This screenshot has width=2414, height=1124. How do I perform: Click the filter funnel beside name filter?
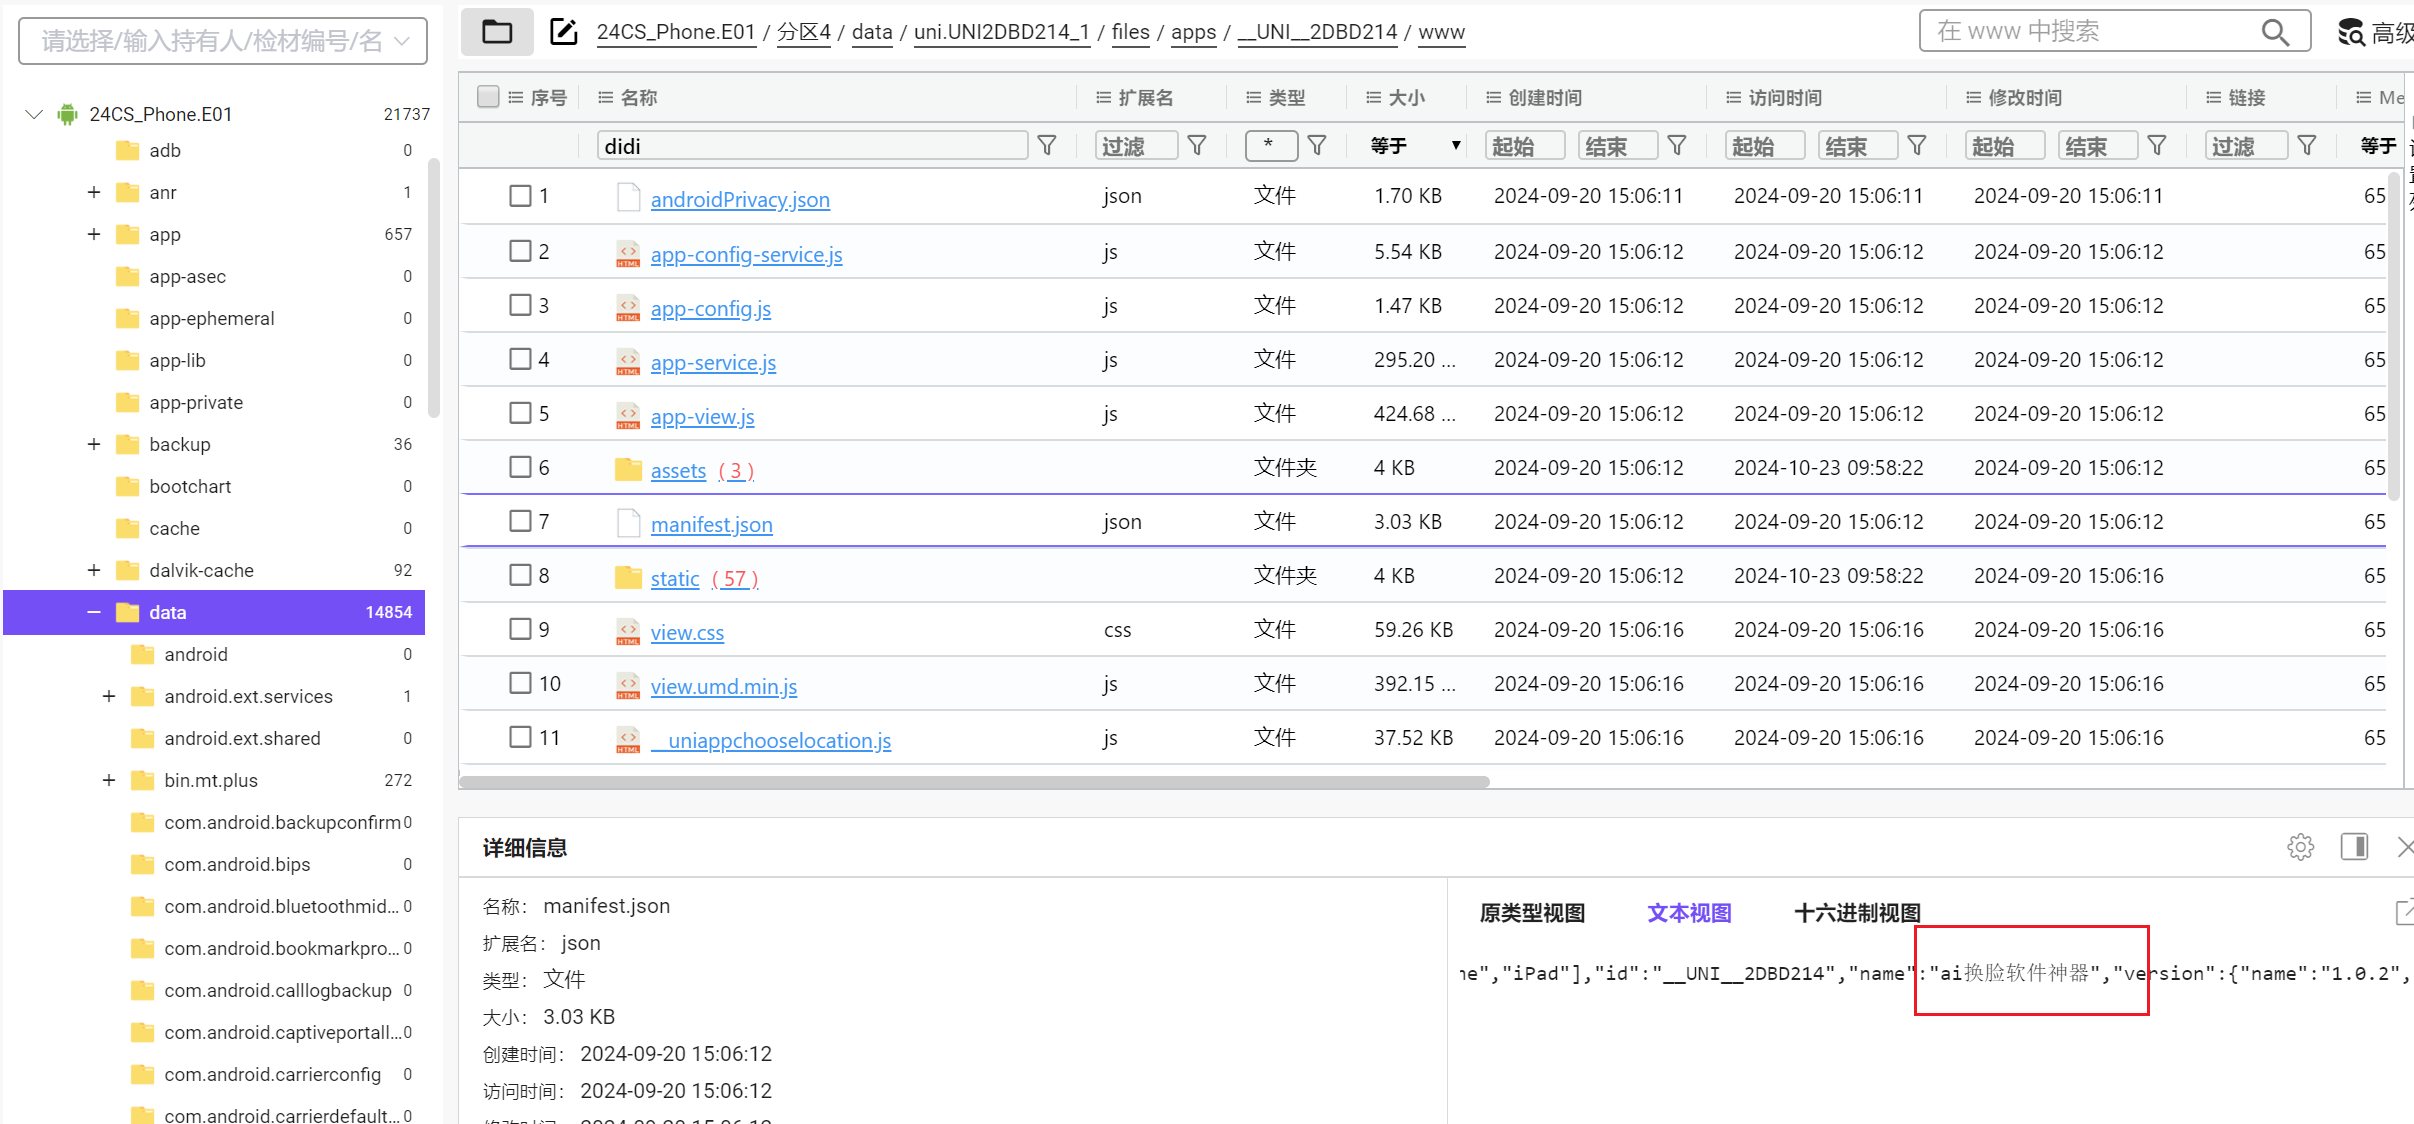[x=1047, y=146]
